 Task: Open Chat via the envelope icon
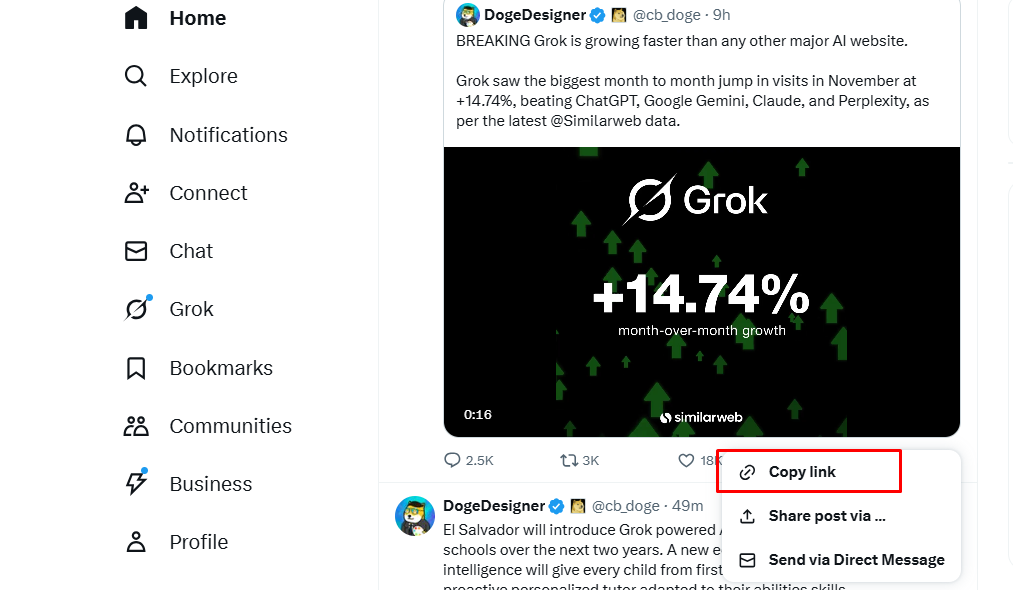[x=191, y=251]
